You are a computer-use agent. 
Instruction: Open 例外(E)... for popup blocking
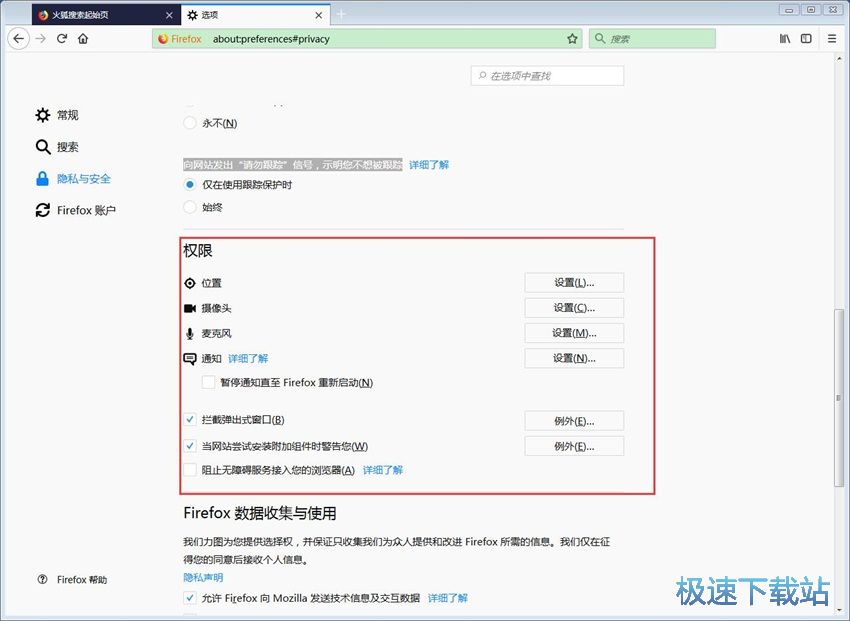574,421
